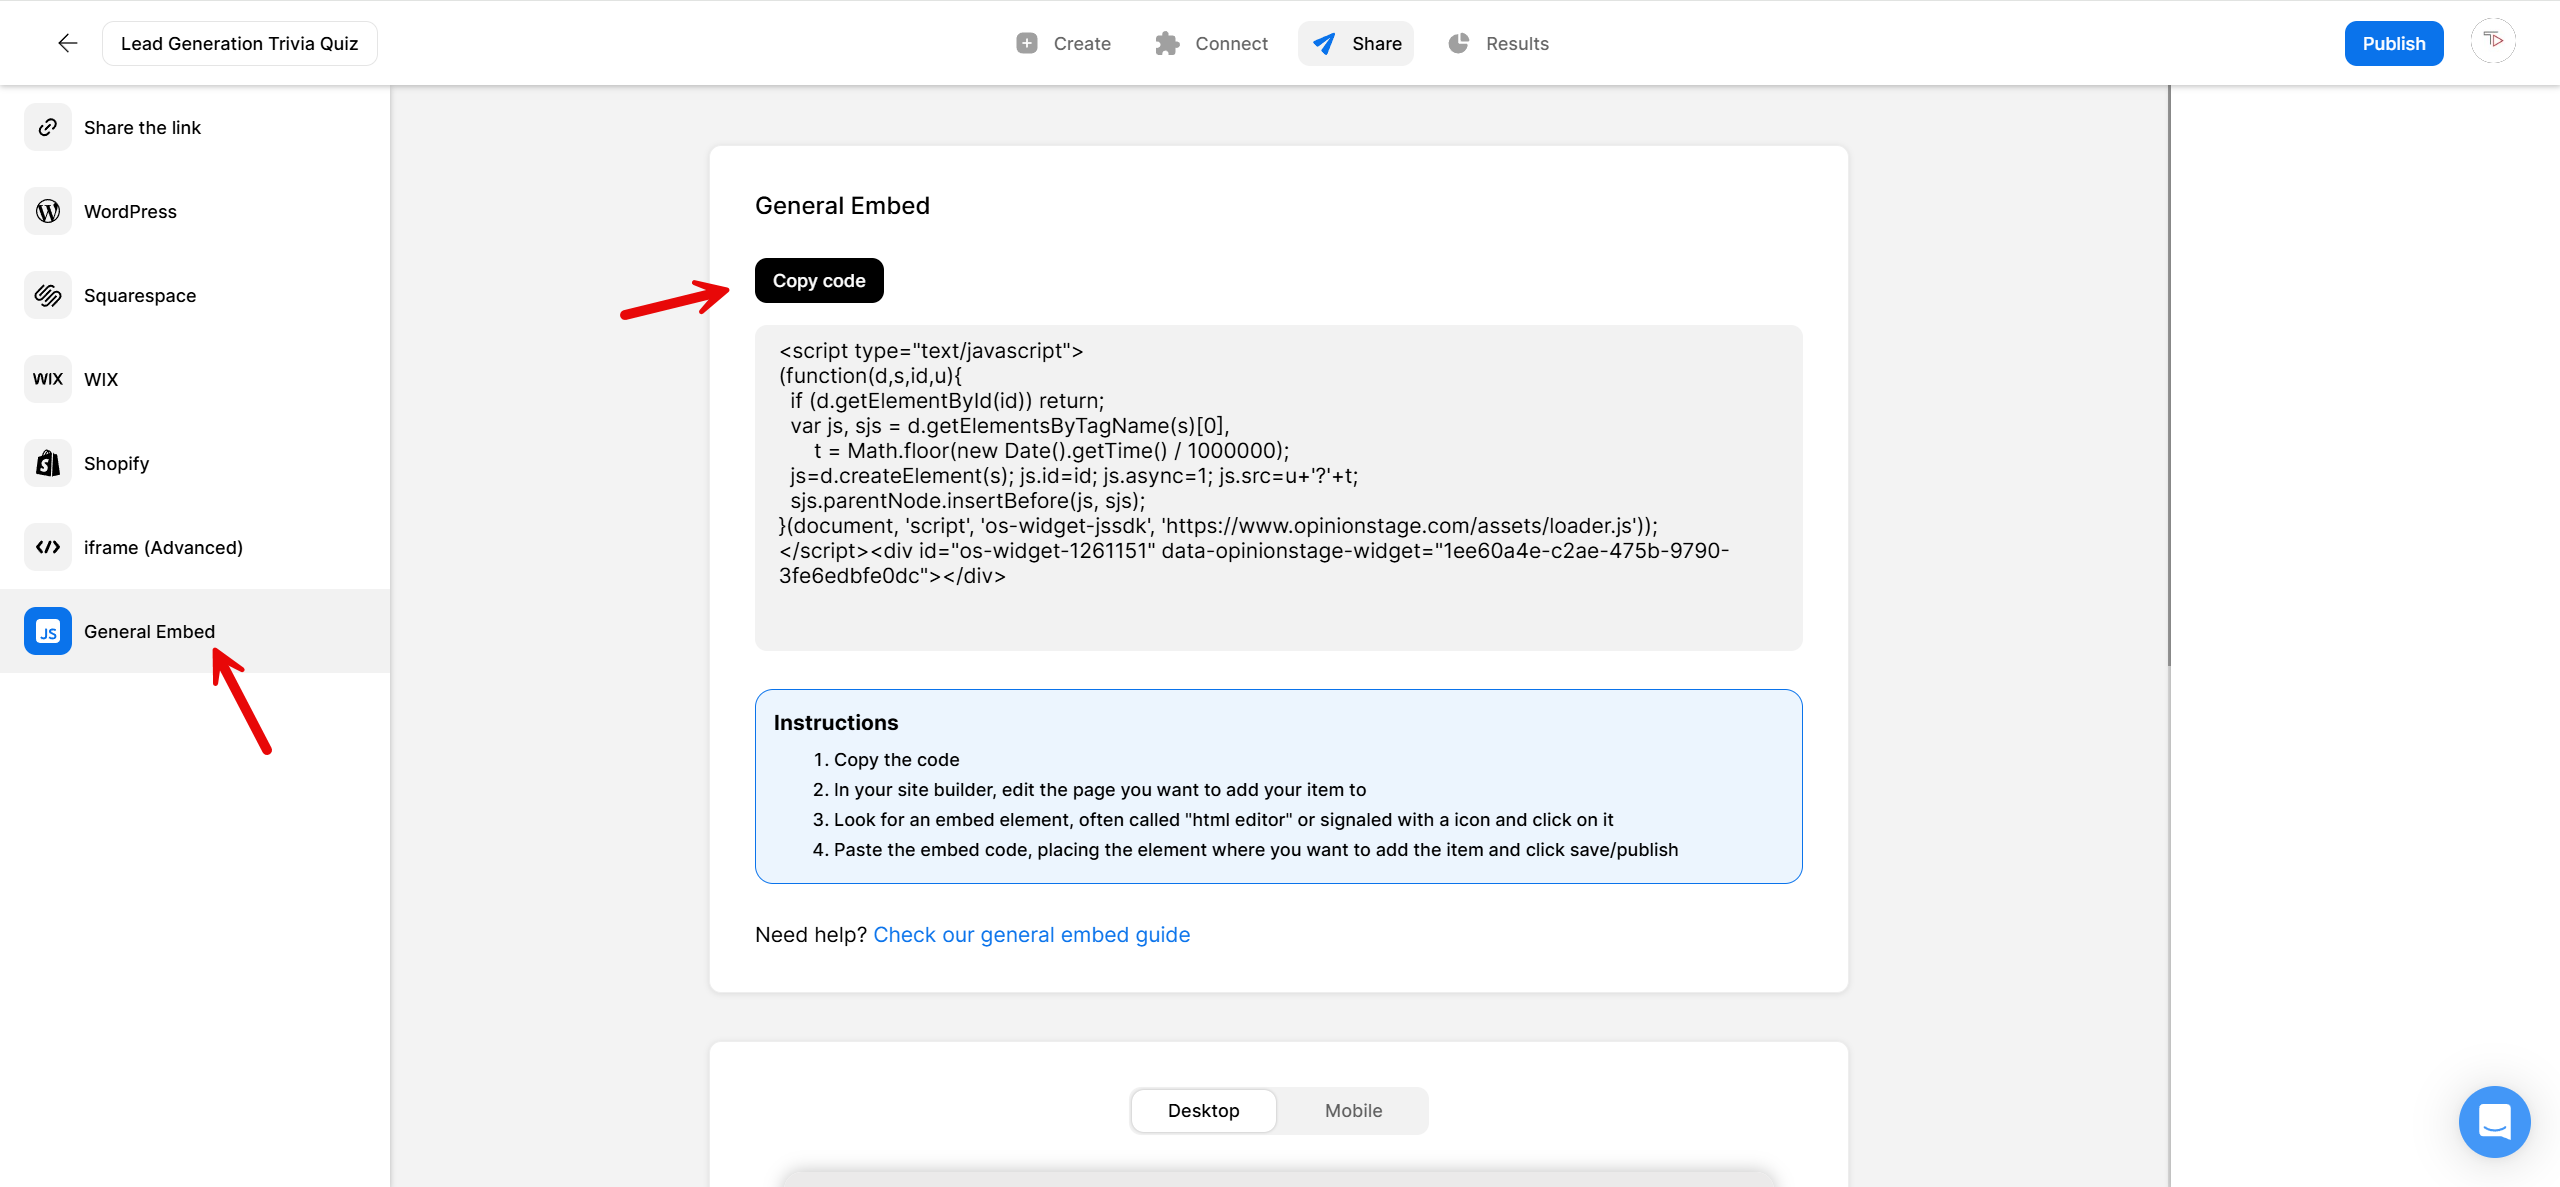Open the iframe (Advanced) JS icon
This screenshot has width=2560, height=1187.
pyautogui.click(x=47, y=547)
